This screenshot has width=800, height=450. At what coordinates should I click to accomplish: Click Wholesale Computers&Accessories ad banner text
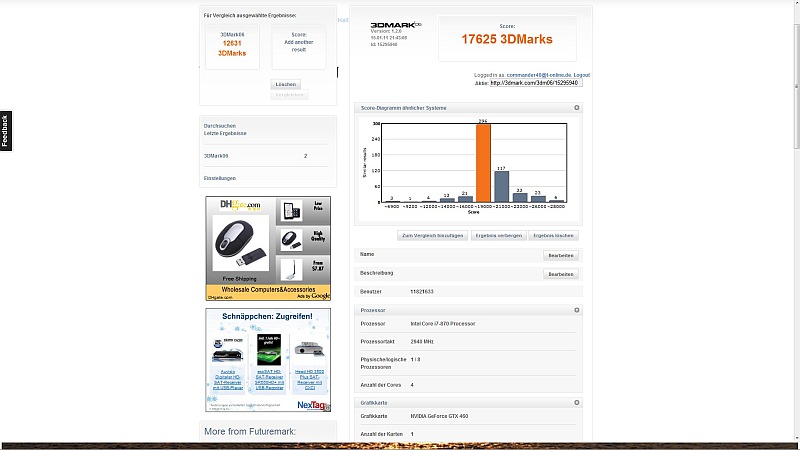[268, 289]
